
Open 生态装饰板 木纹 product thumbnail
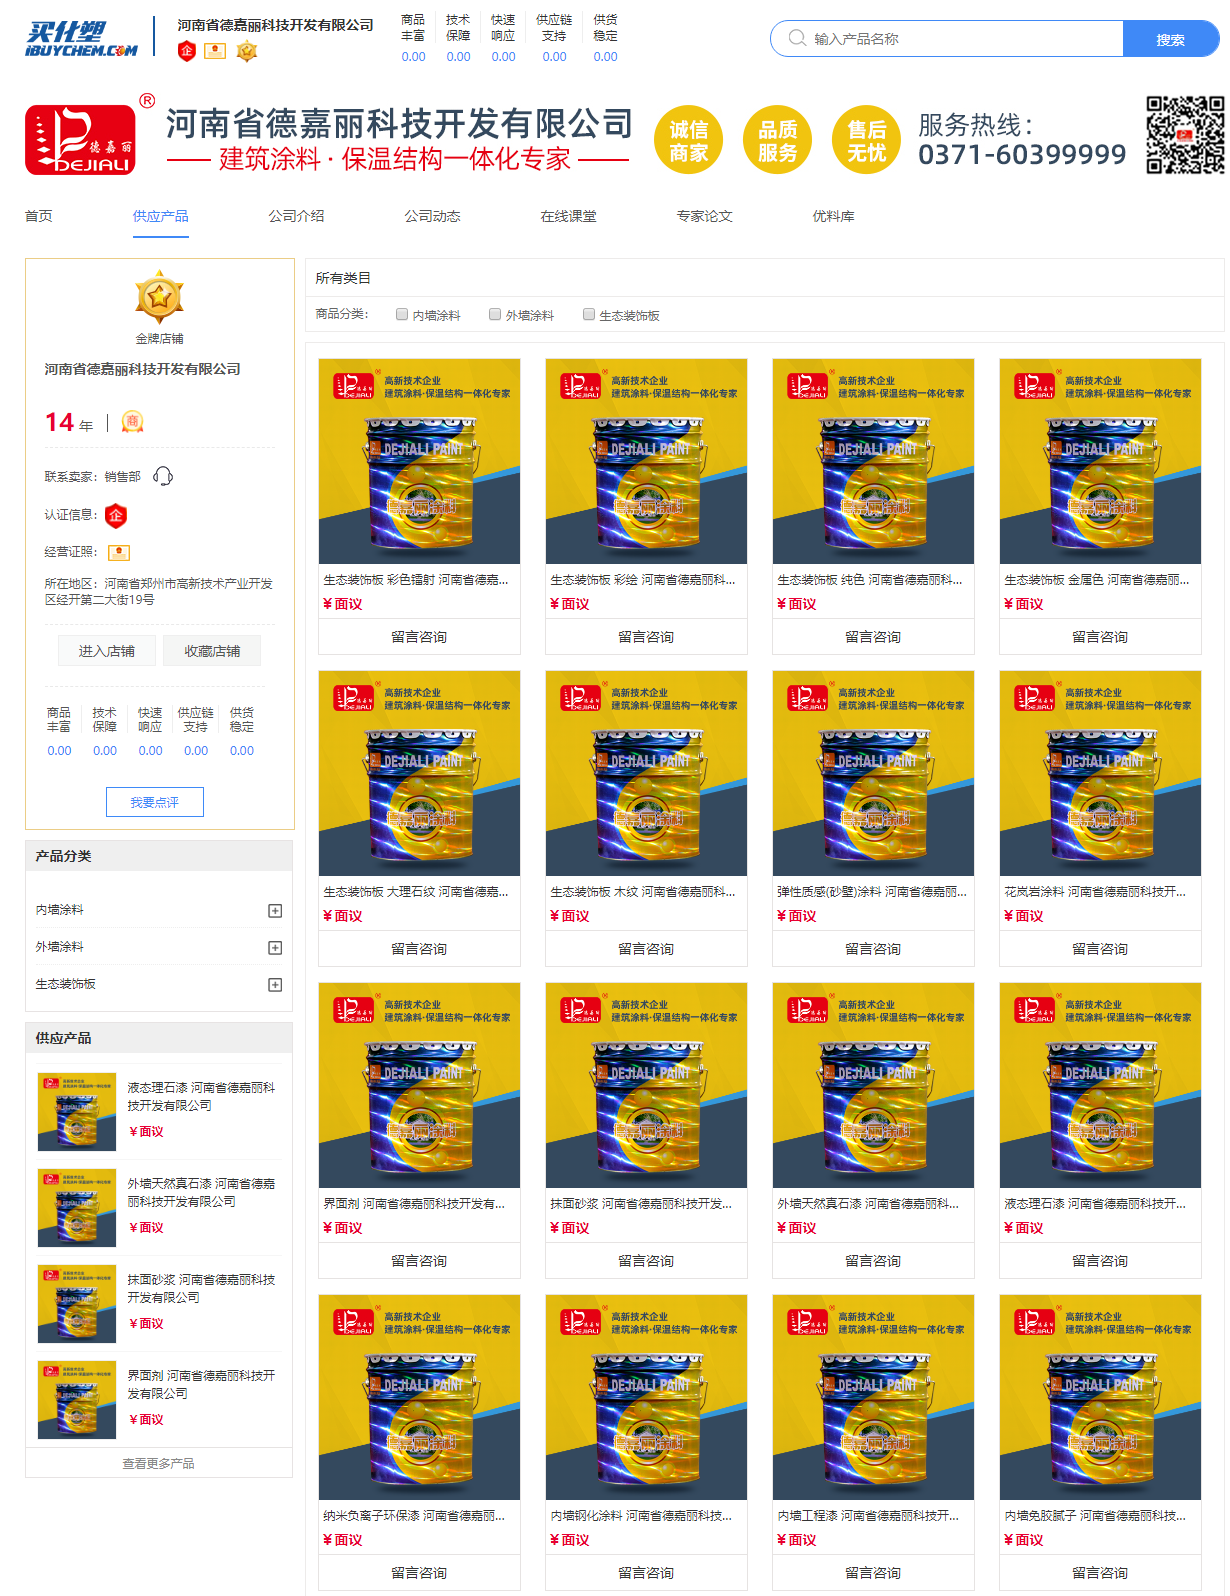(647, 773)
